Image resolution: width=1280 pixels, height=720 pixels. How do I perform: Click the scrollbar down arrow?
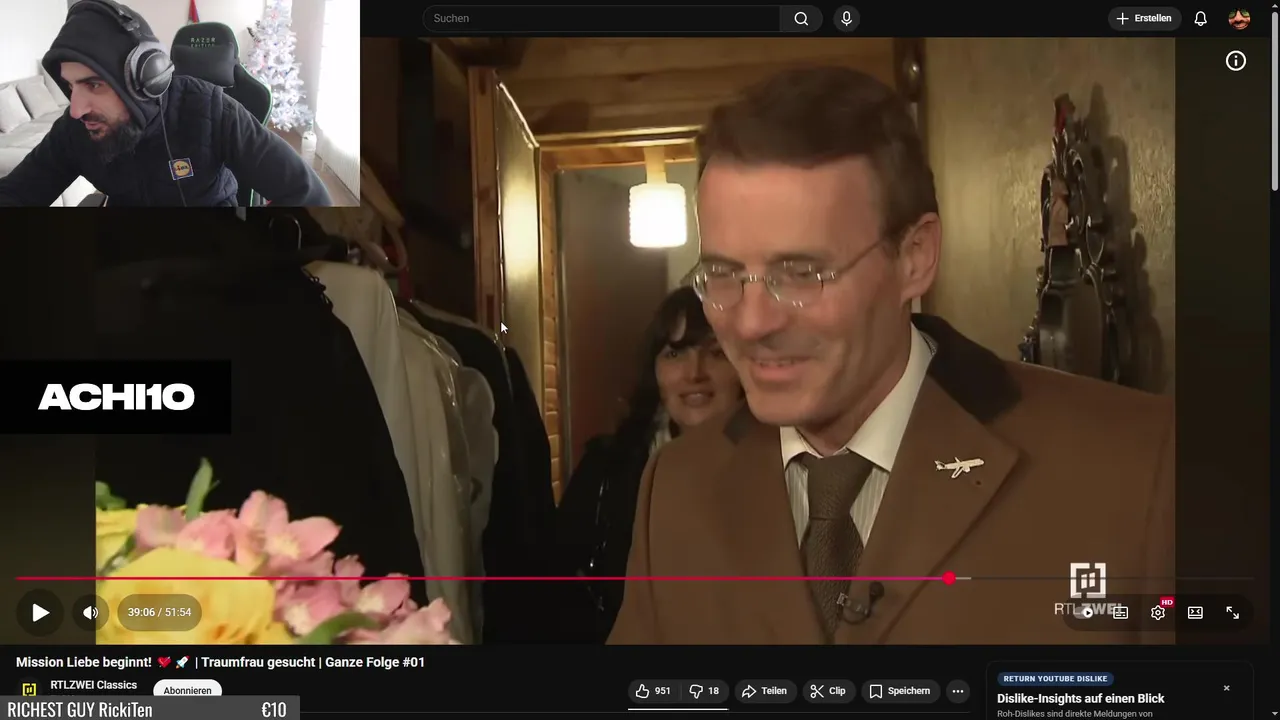(1274, 713)
